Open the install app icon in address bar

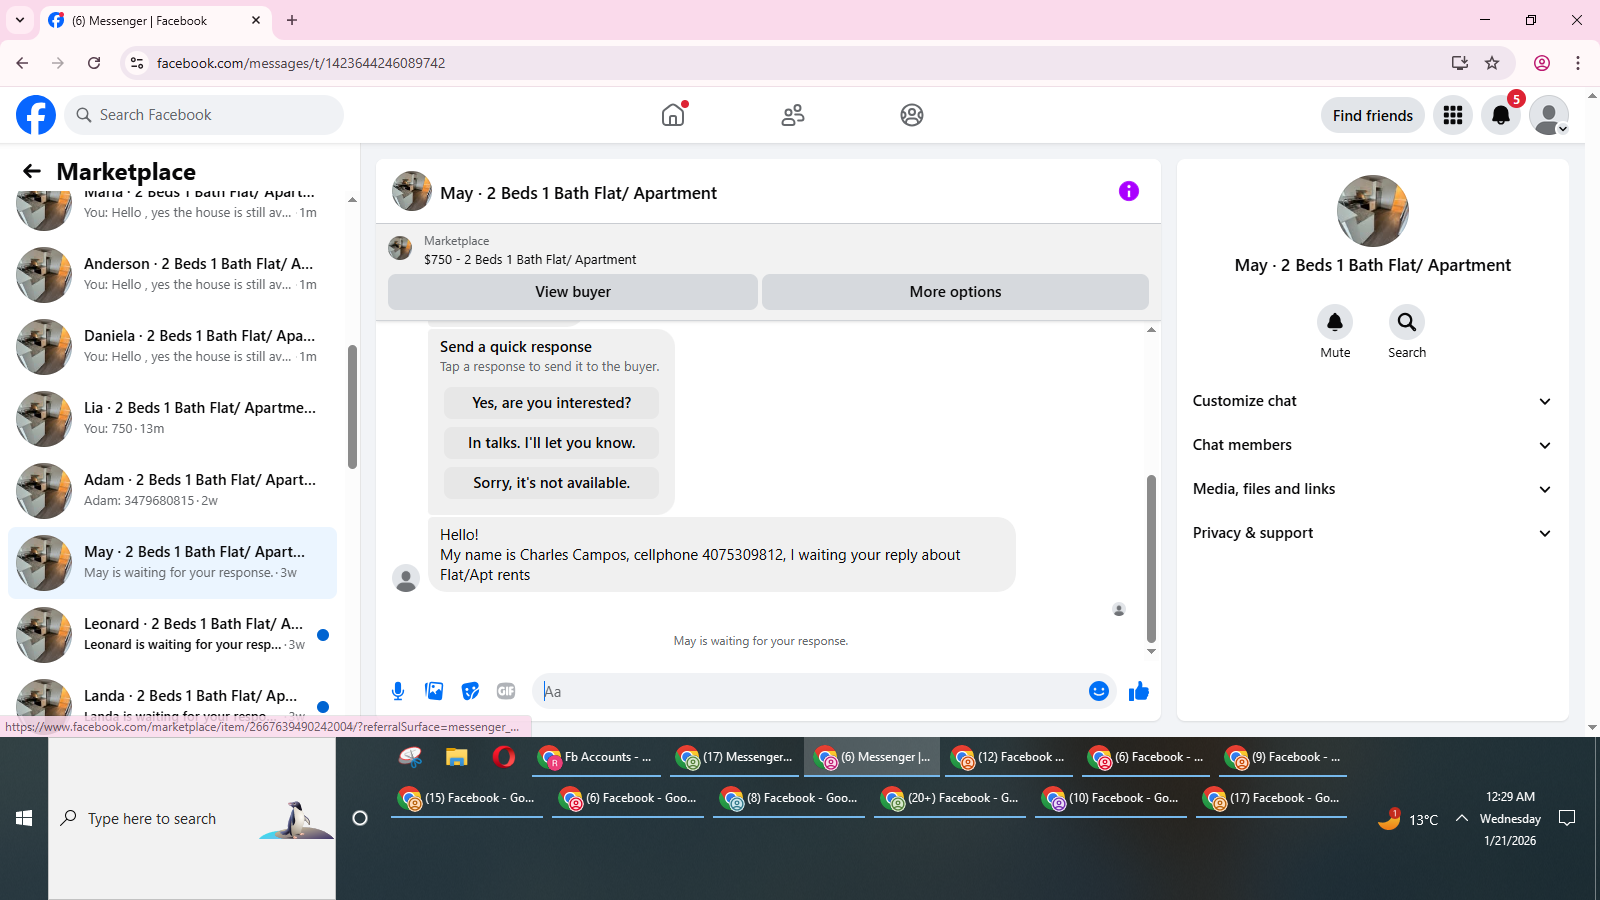1460,63
